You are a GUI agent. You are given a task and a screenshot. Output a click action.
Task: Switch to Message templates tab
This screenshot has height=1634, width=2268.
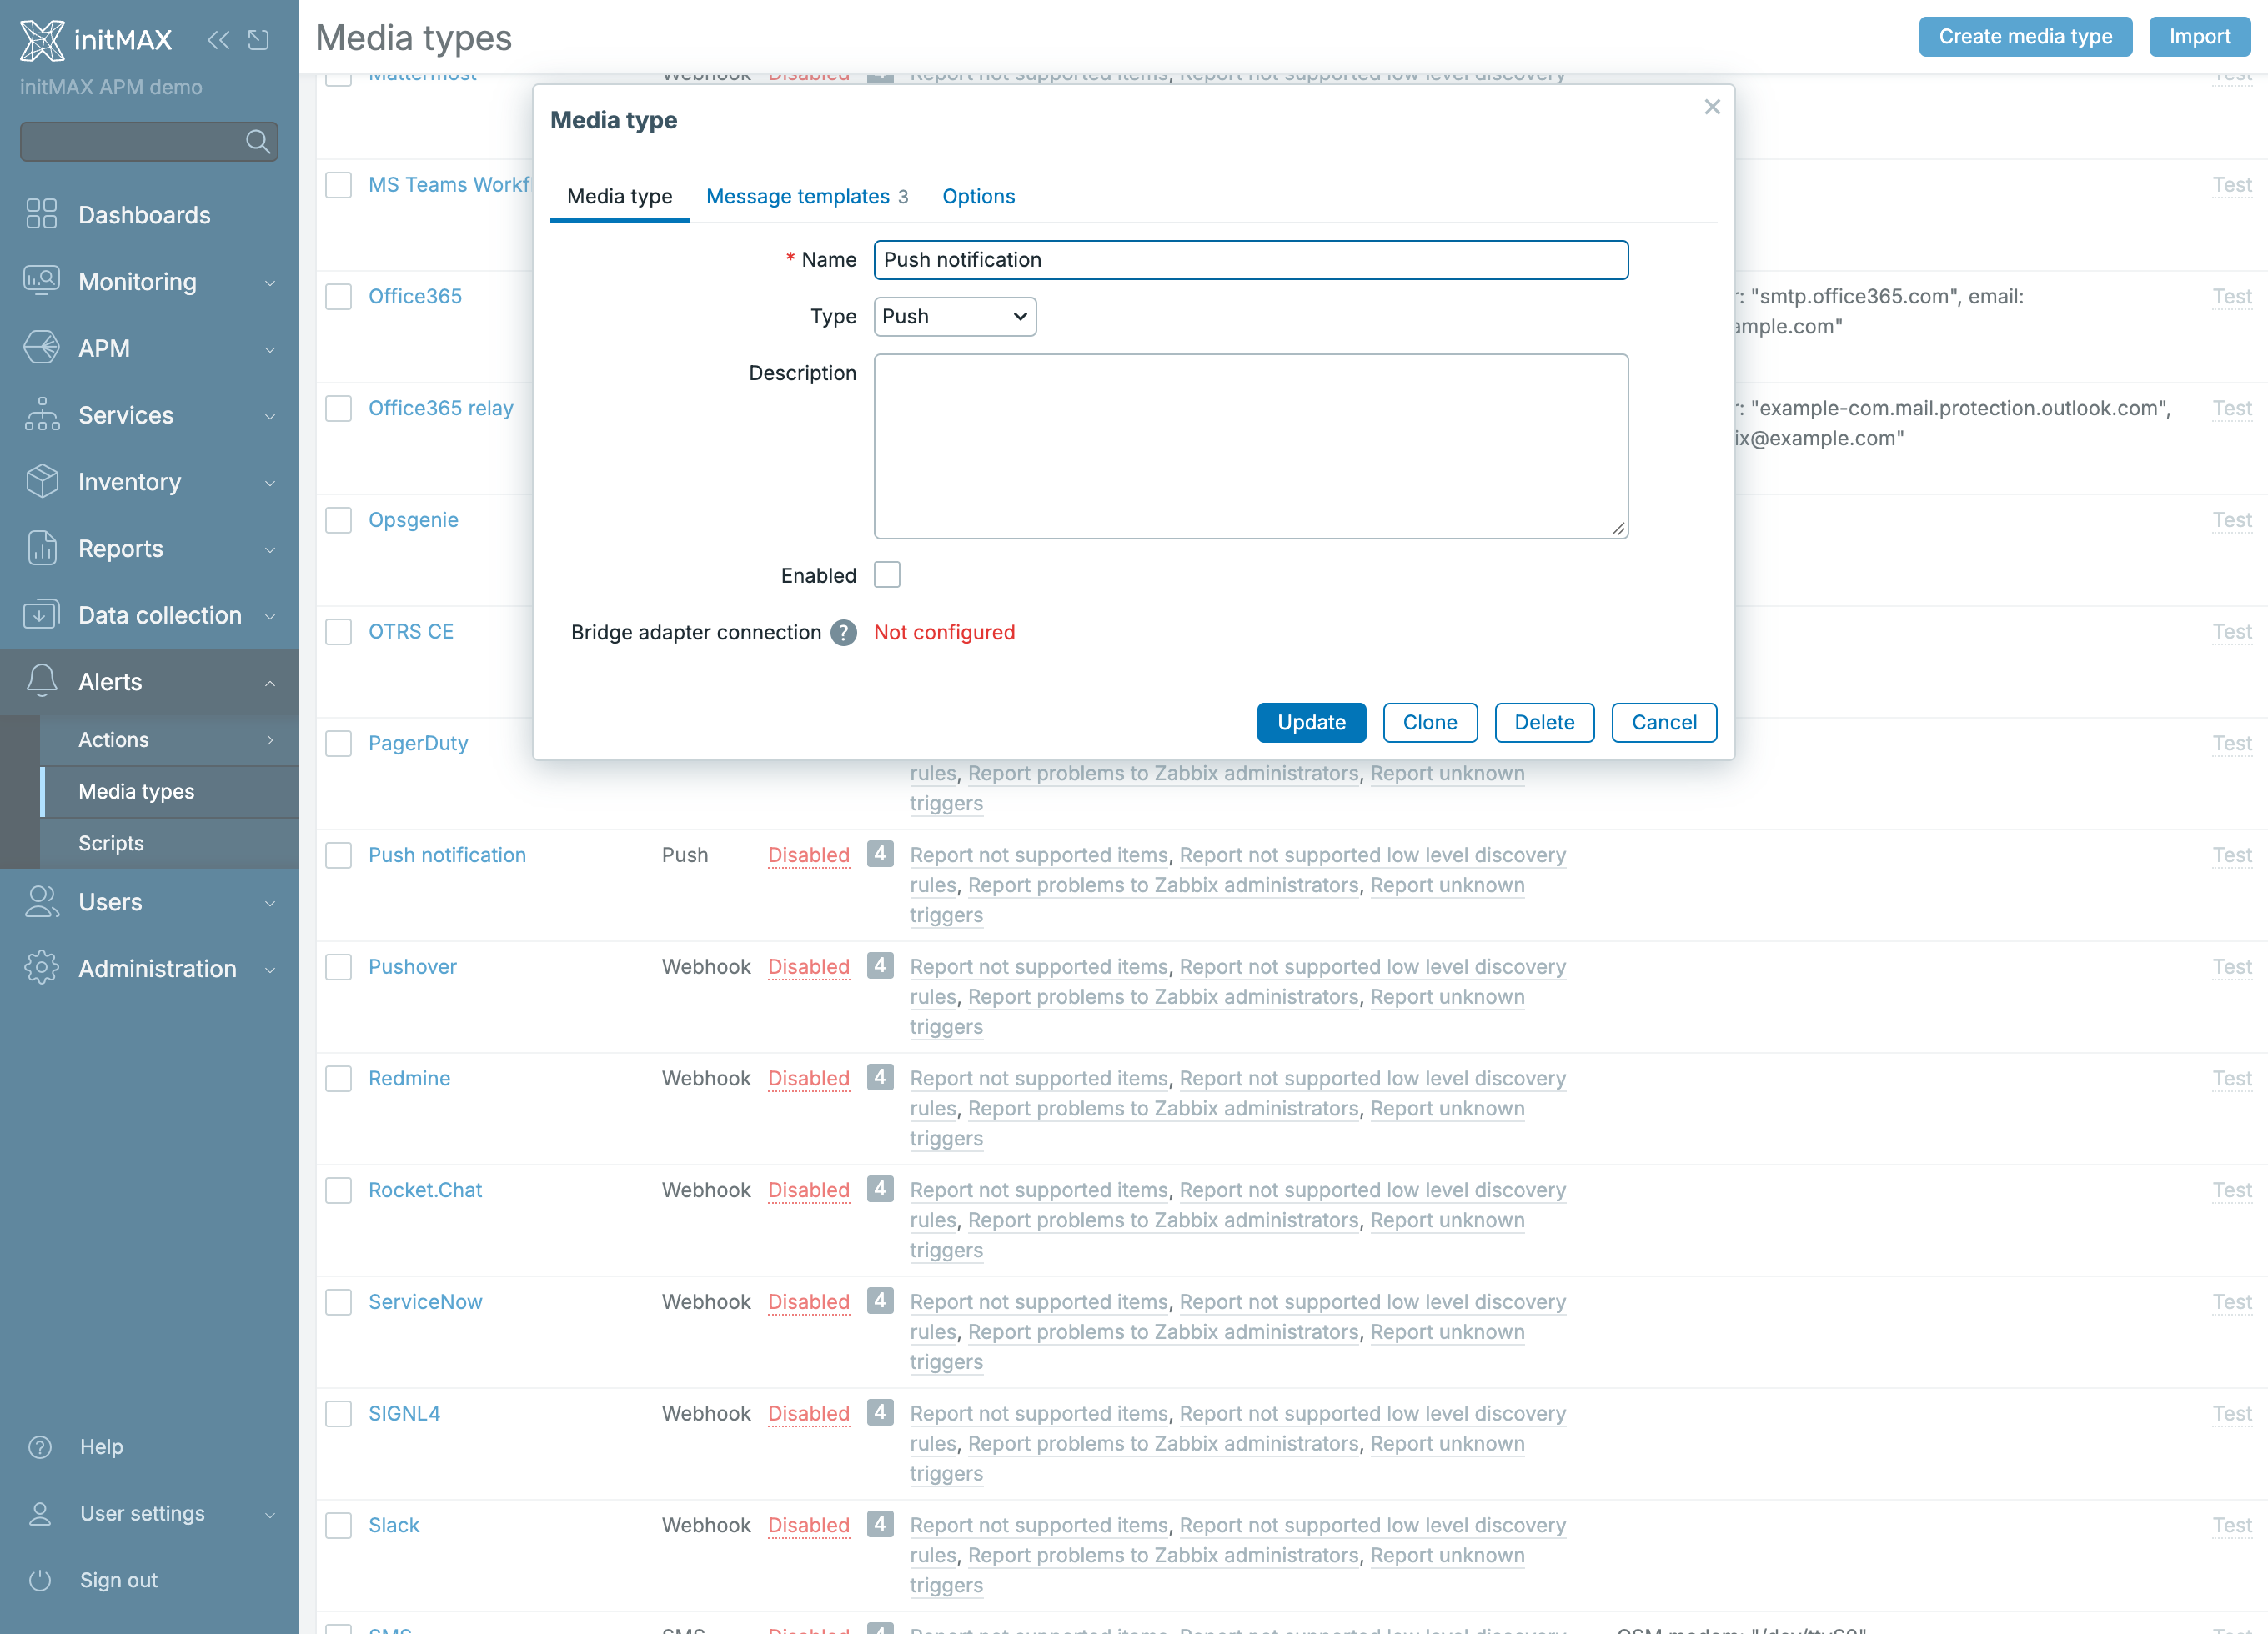coord(806,196)
